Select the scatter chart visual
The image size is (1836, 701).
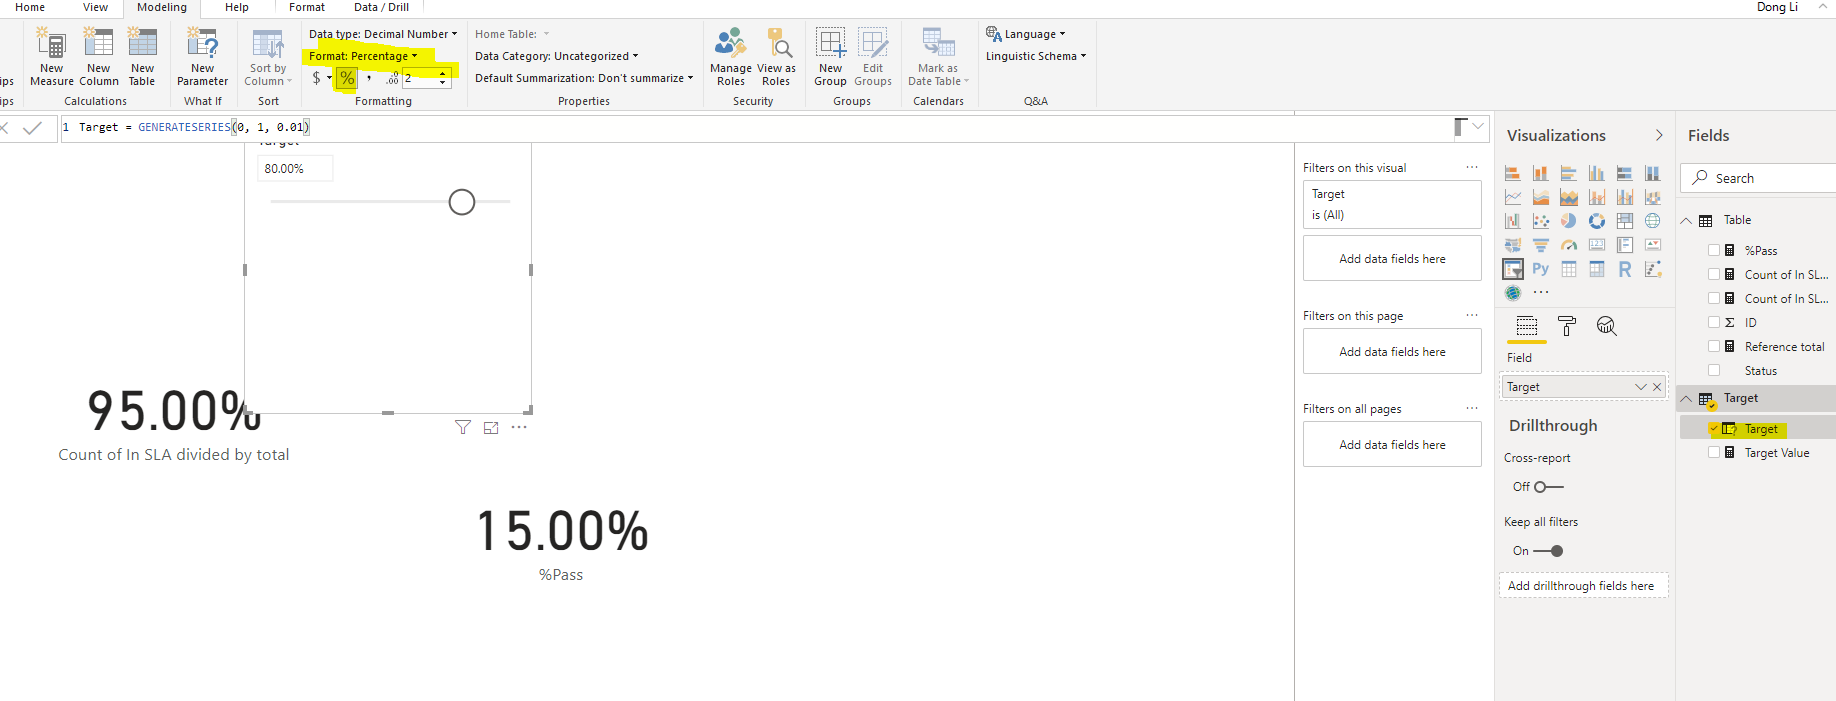point(1540,221)
